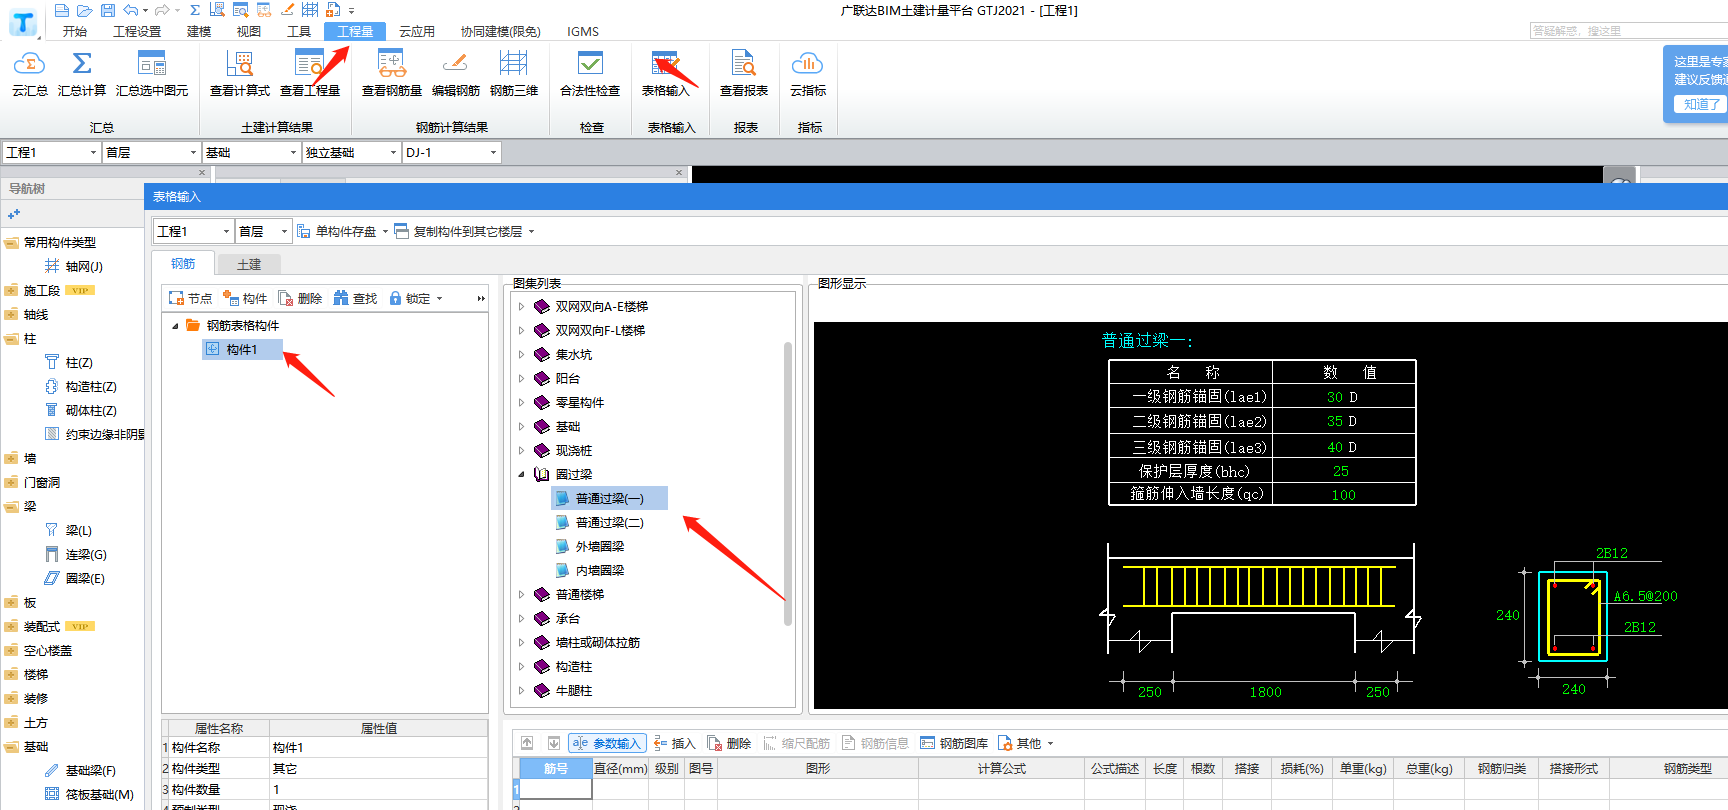Screen dimensions: 1728x810
Task: Expand 构造柱 atlas node
Action: pyautogui.click(x=521, y=666)
